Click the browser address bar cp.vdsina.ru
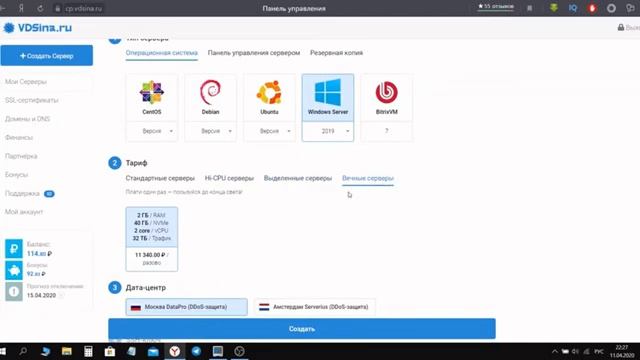Image resolution: width=640 pixels, height=360 pixels. pos(83,8)
